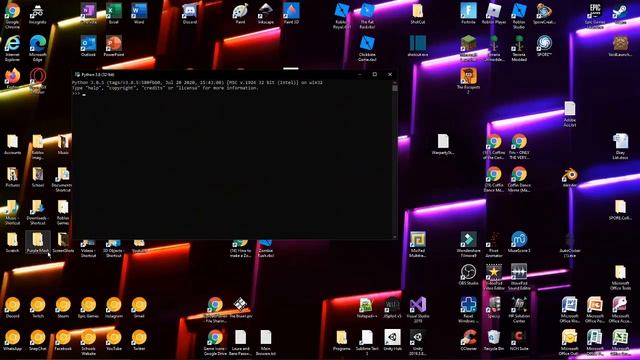The image size is (640, 360).
Task: Open the WavePad Sound Editor shortcut
Action: 519,276
